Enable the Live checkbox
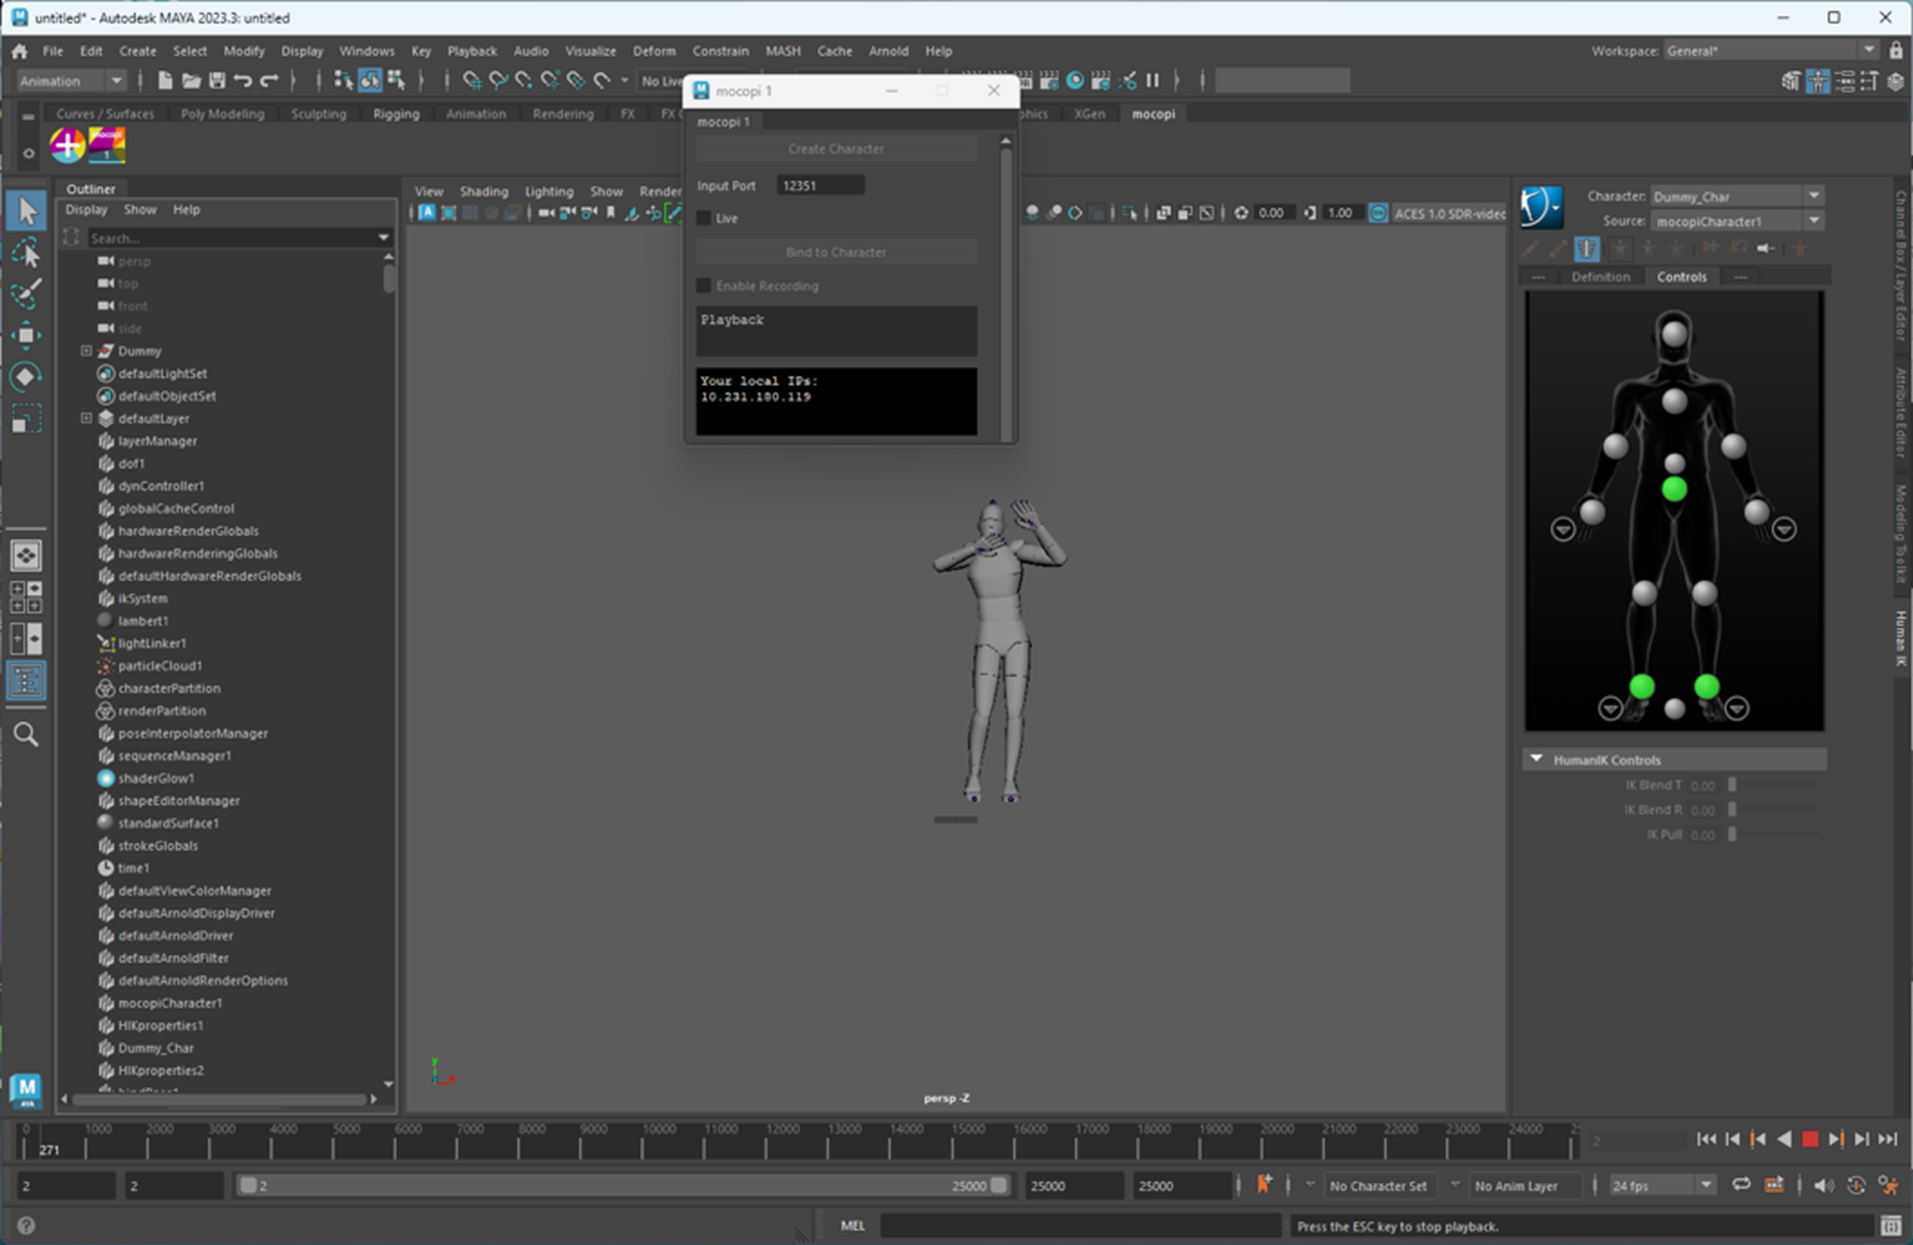Viewport: 1913px width, 1245px height. click(x=704, y=218)
